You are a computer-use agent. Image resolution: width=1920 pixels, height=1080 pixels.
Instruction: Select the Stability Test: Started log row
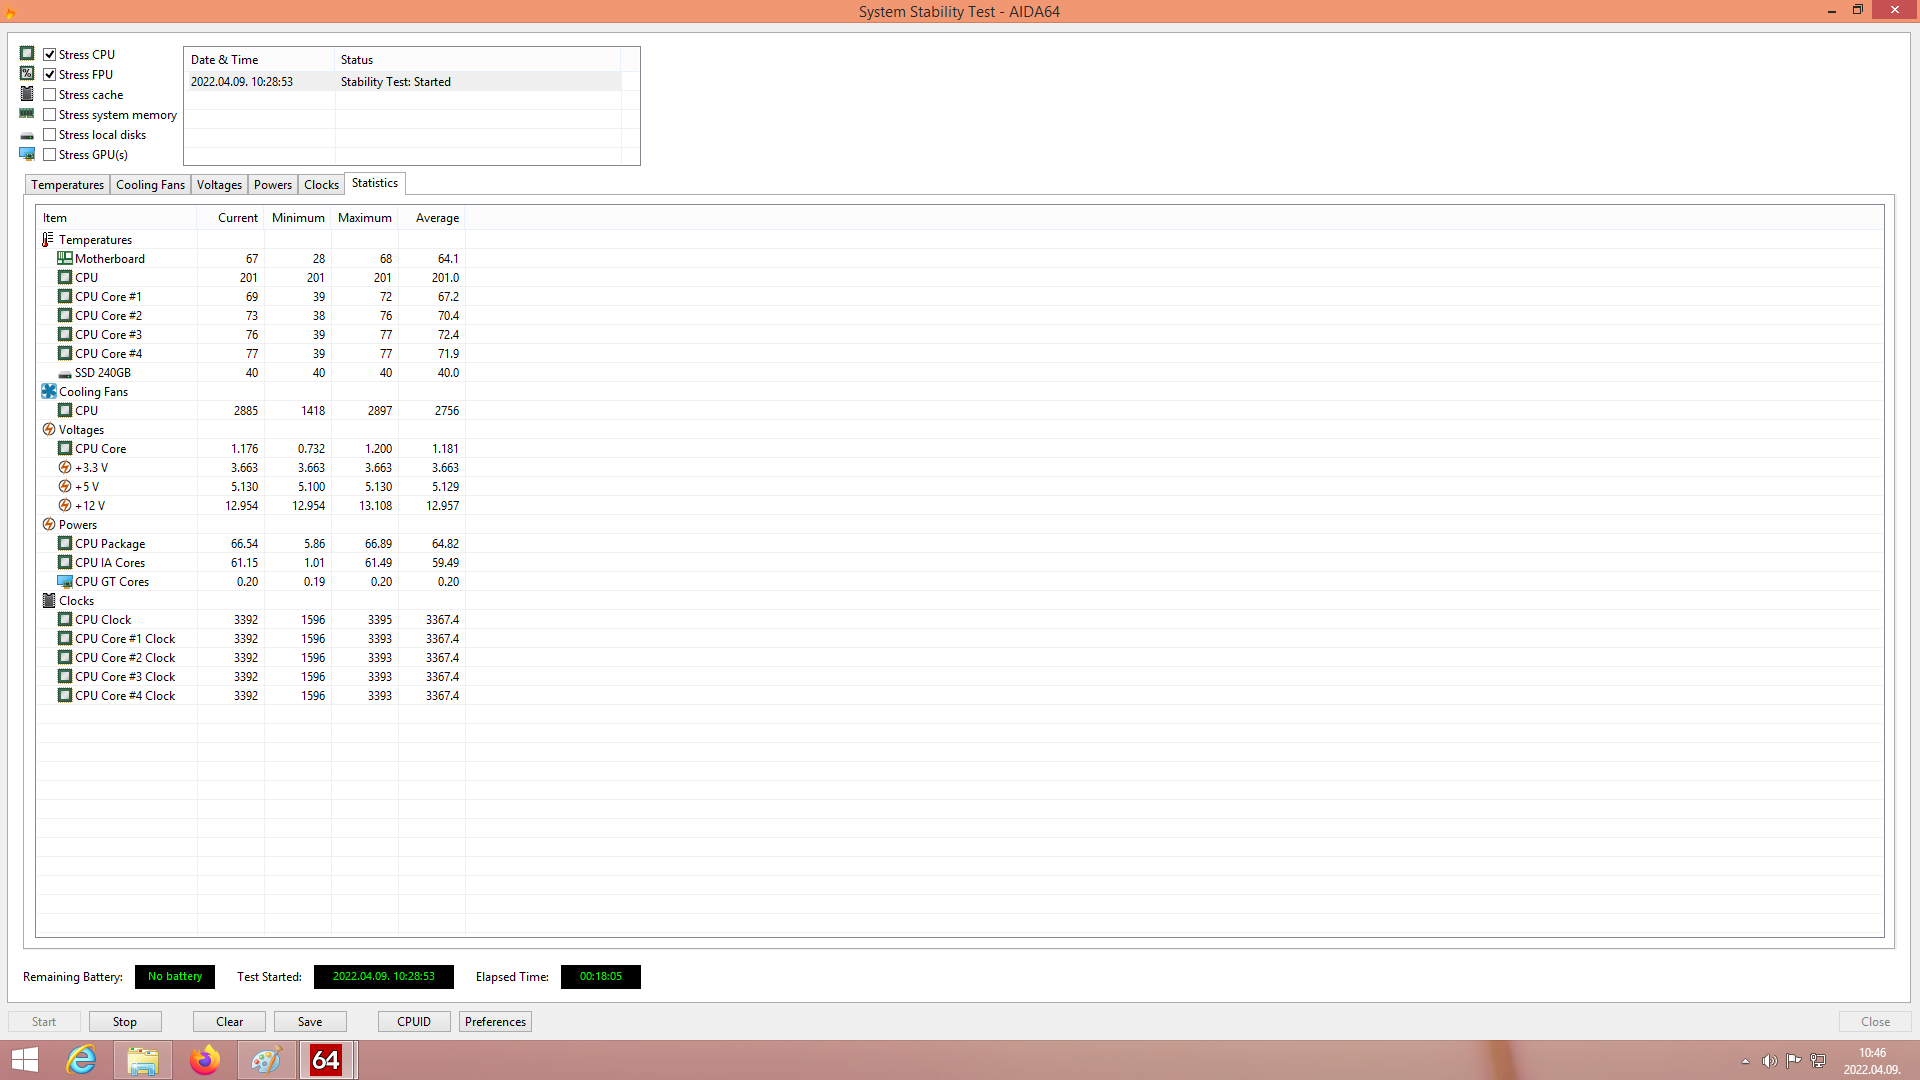tap(405, 82)
